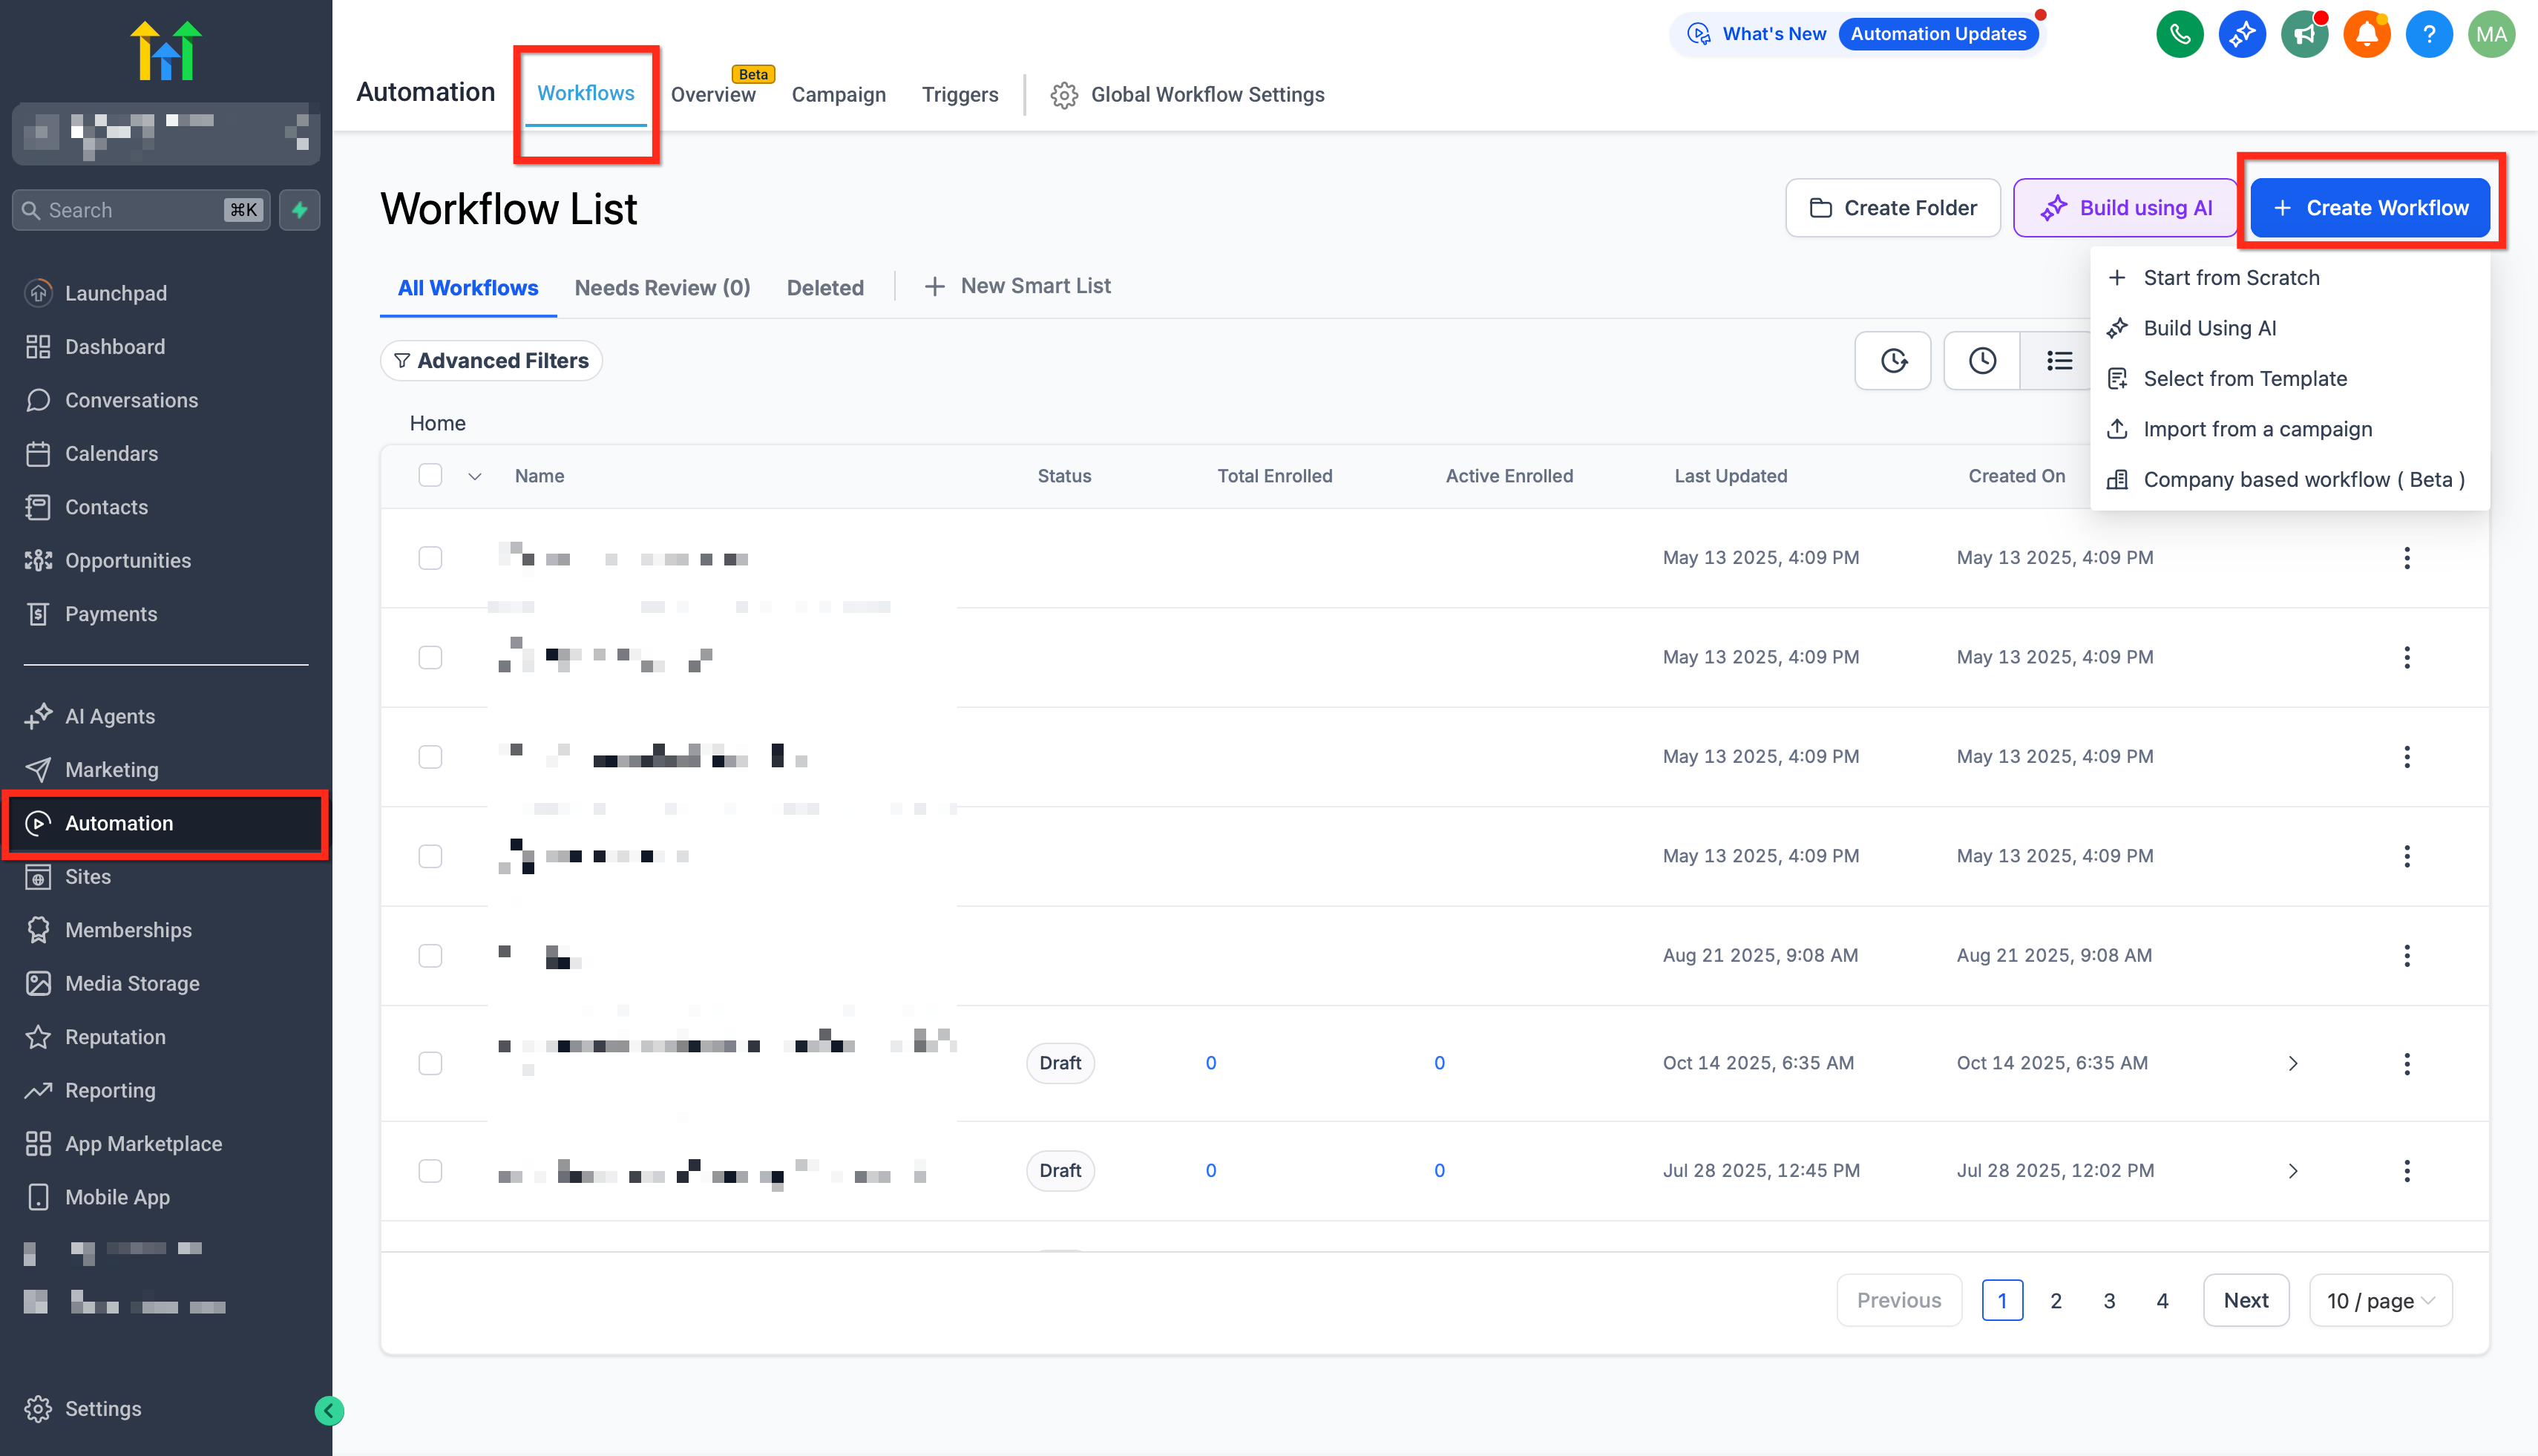Open the blue help question mark icon
This screenshot has height=1456, width=2538.
coord(2428,35)
